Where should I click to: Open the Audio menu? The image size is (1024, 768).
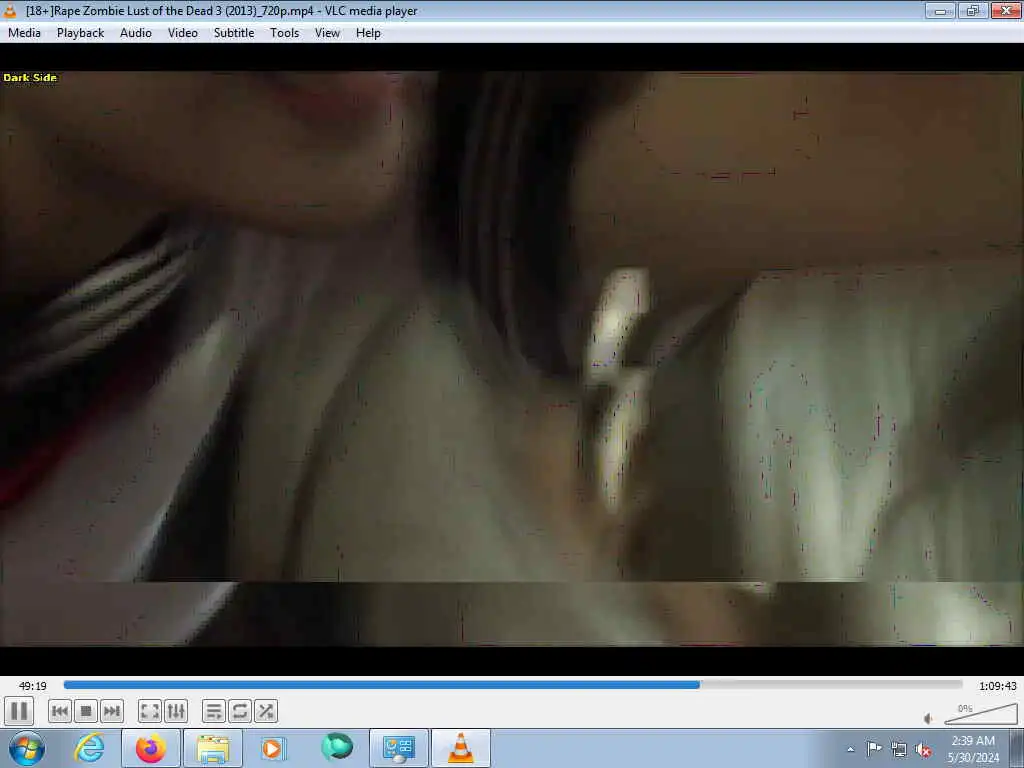click(136, 33)
